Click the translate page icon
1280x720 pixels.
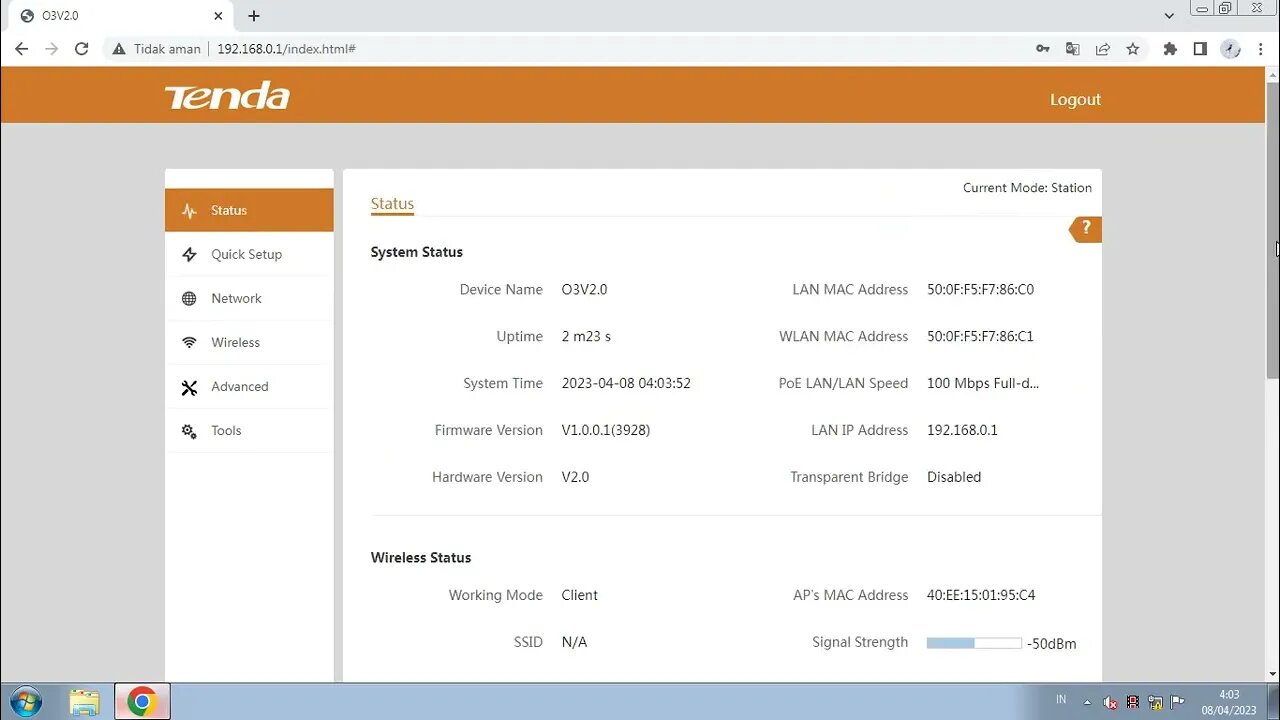[x=1073, y=48]
